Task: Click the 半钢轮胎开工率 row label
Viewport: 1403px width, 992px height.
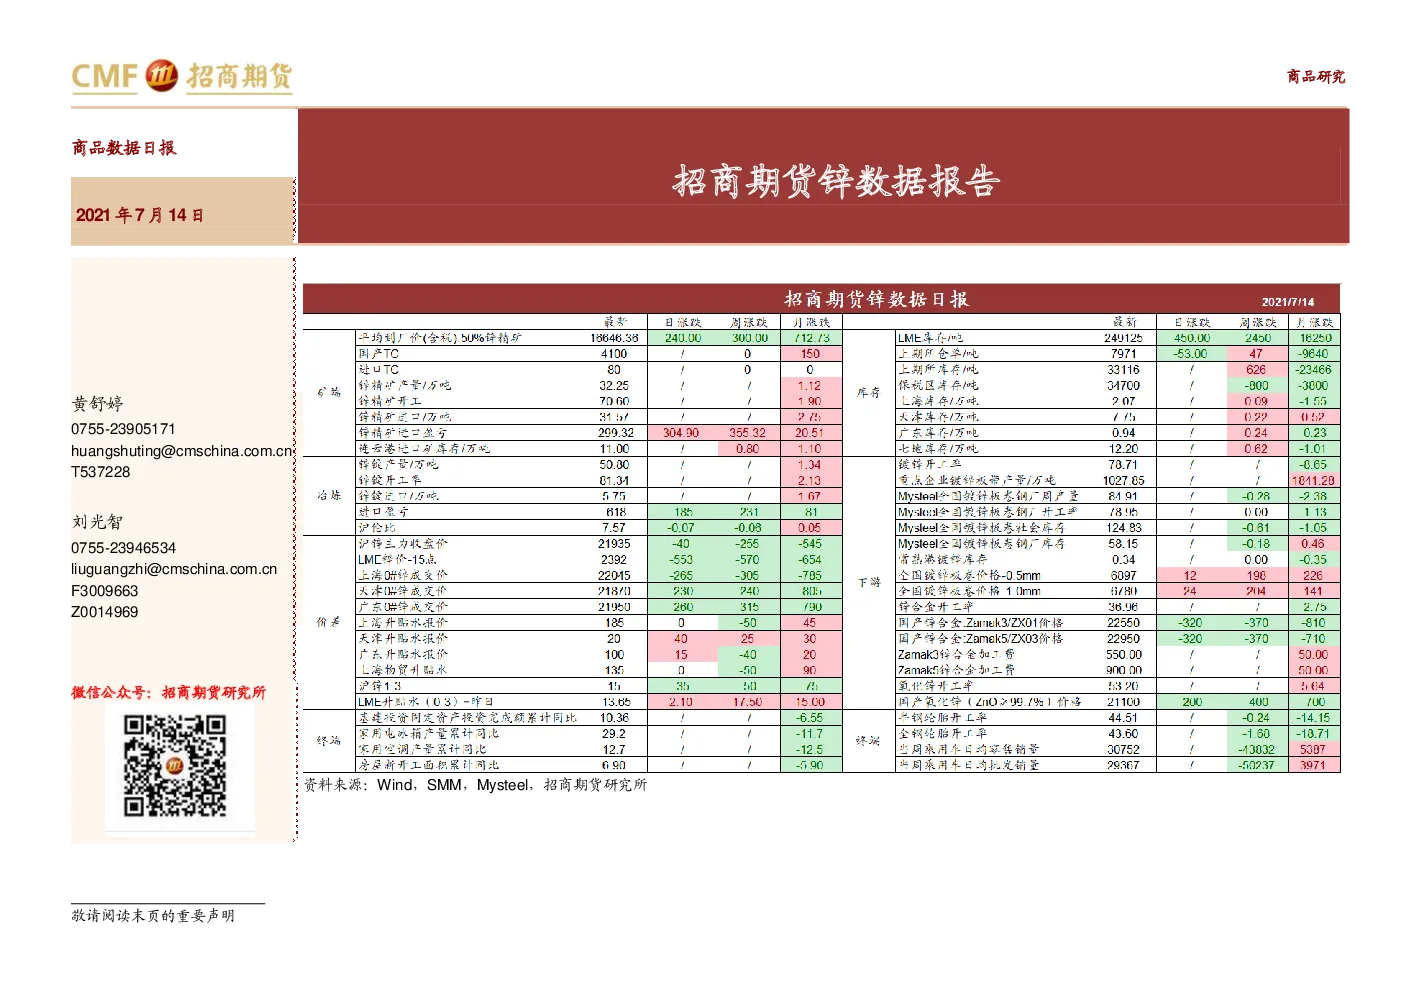Action: 942,718
